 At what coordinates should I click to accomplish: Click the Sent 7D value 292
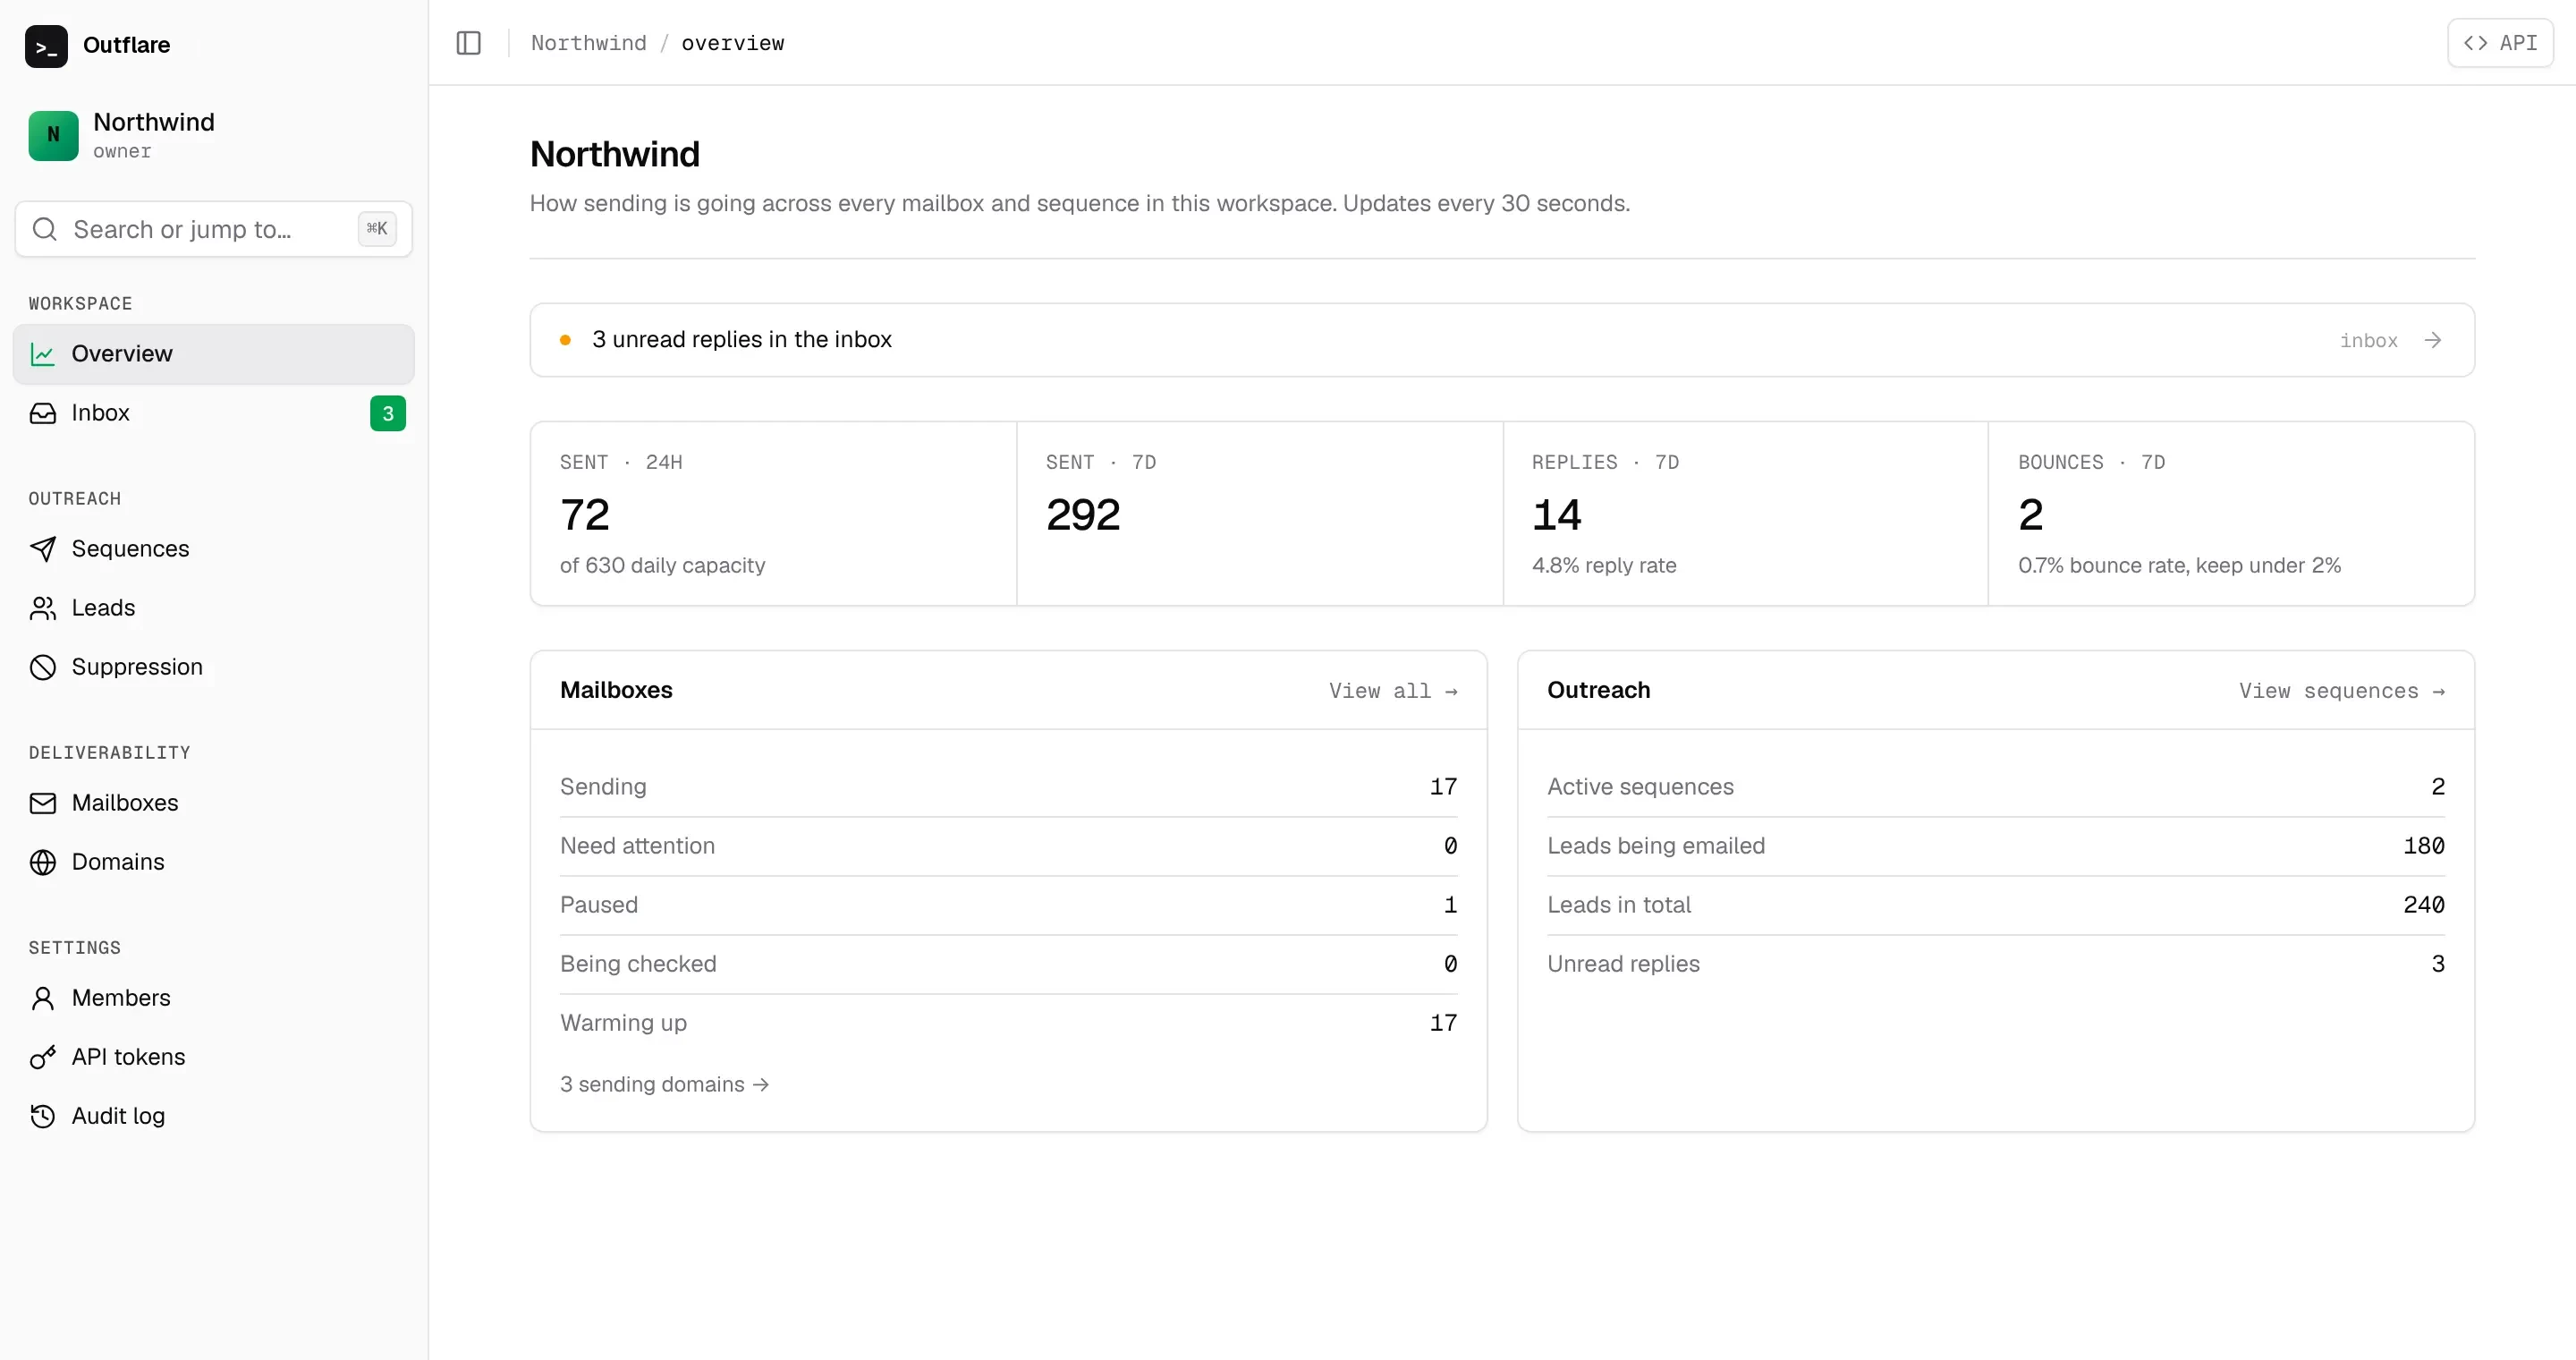point(1082,515)
